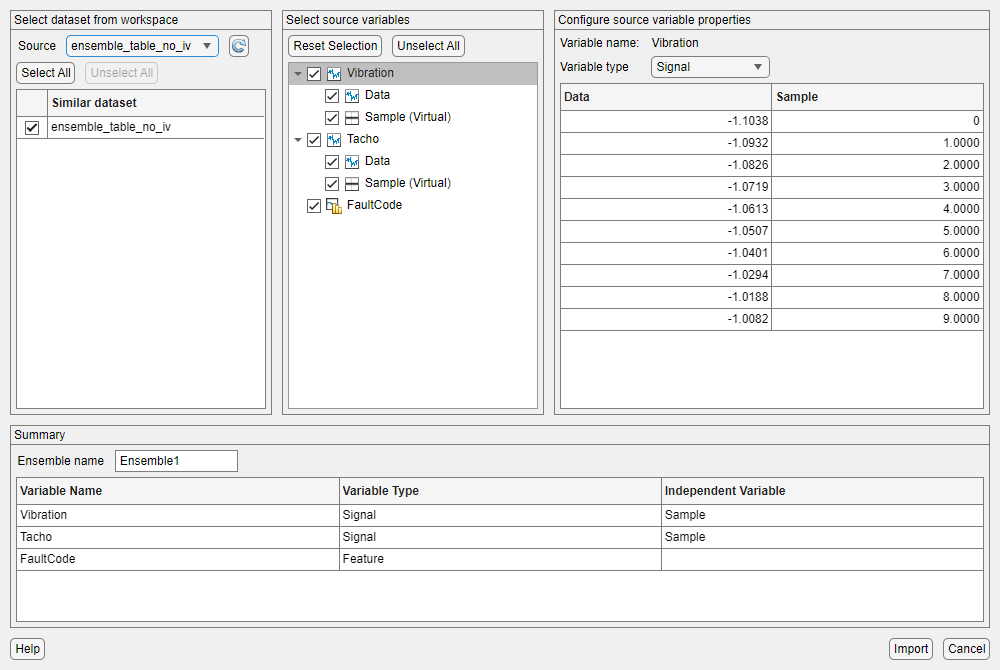Toggle the FaultCode checkbox
The height and width of the screenshot is (670, 1000).
pos(314,206)
